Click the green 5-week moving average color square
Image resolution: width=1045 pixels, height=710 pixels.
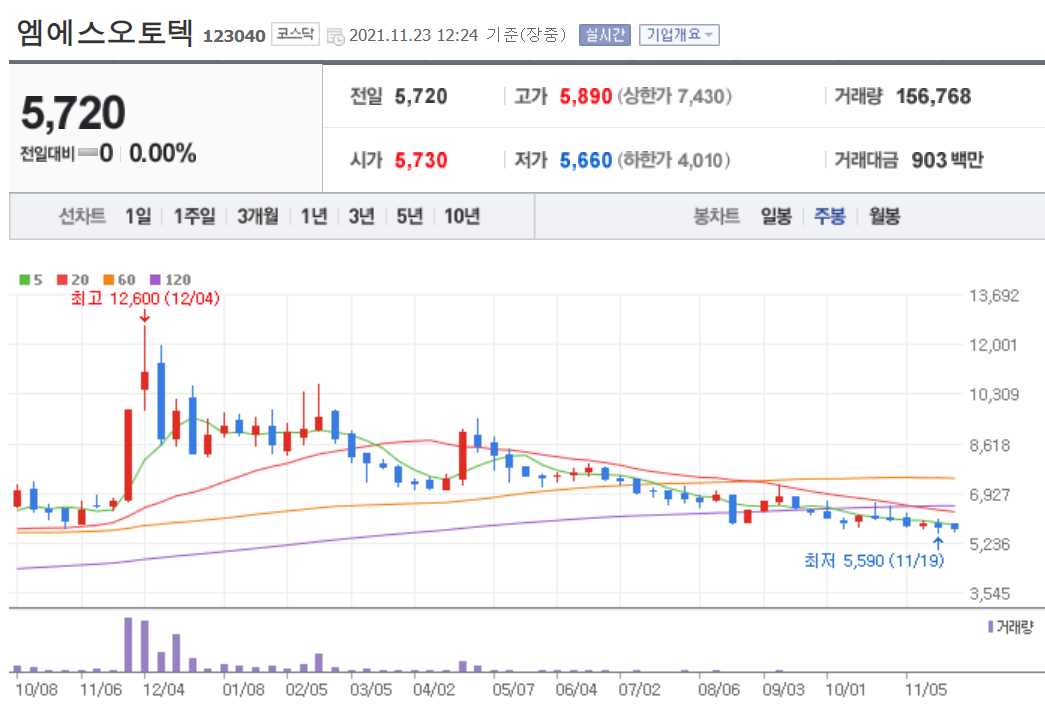click(23, 279)
